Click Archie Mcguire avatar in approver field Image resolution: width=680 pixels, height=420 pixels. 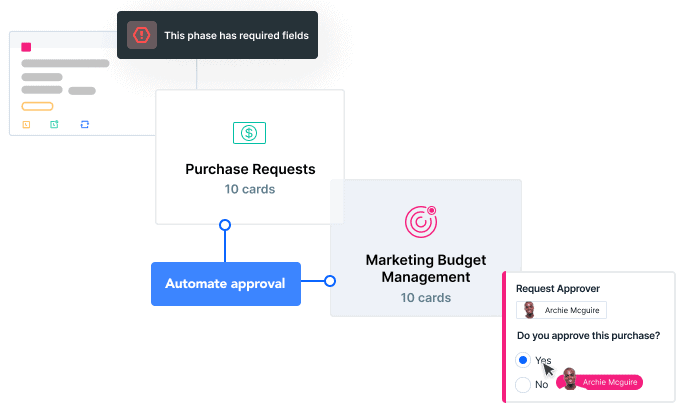pos(529,310)
